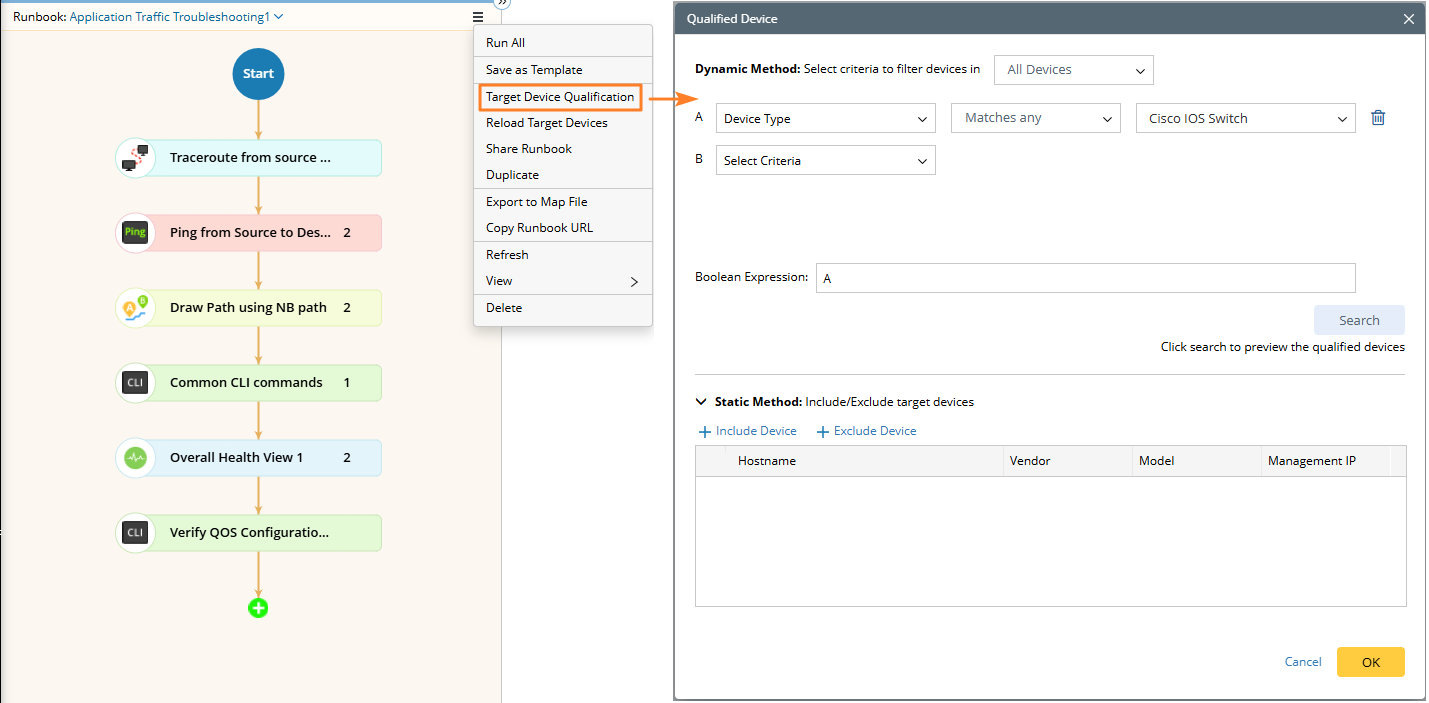Click the Draw Path node icon

point(135,308)
